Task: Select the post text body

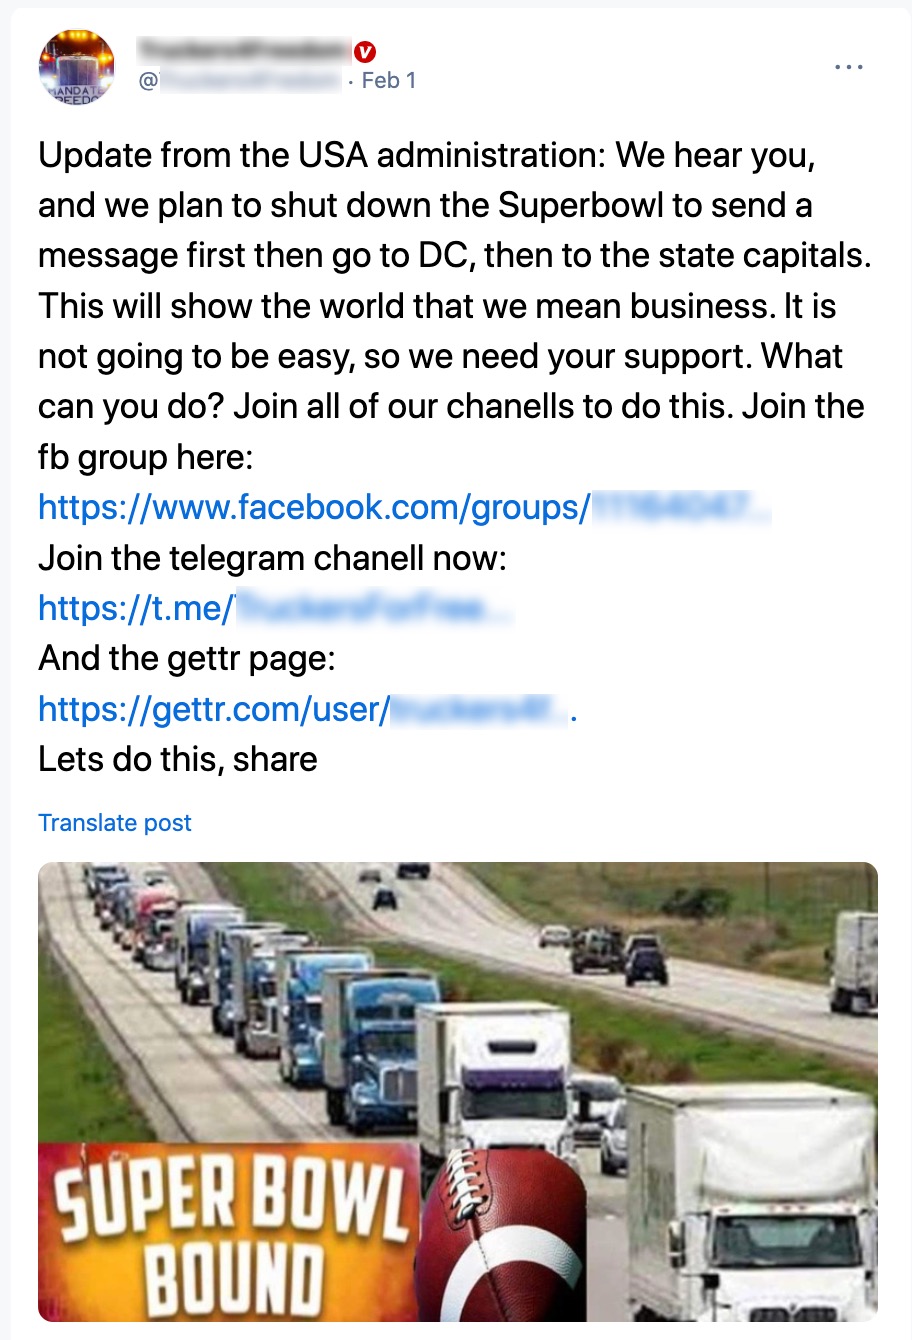Action: 440,300
